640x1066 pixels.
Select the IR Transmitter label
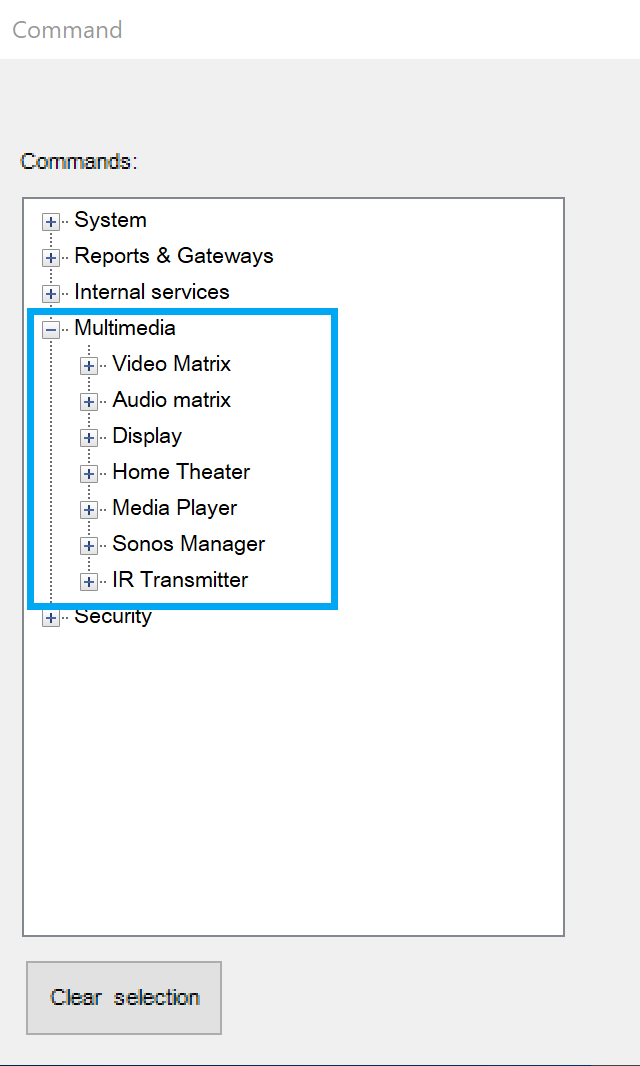180,580
